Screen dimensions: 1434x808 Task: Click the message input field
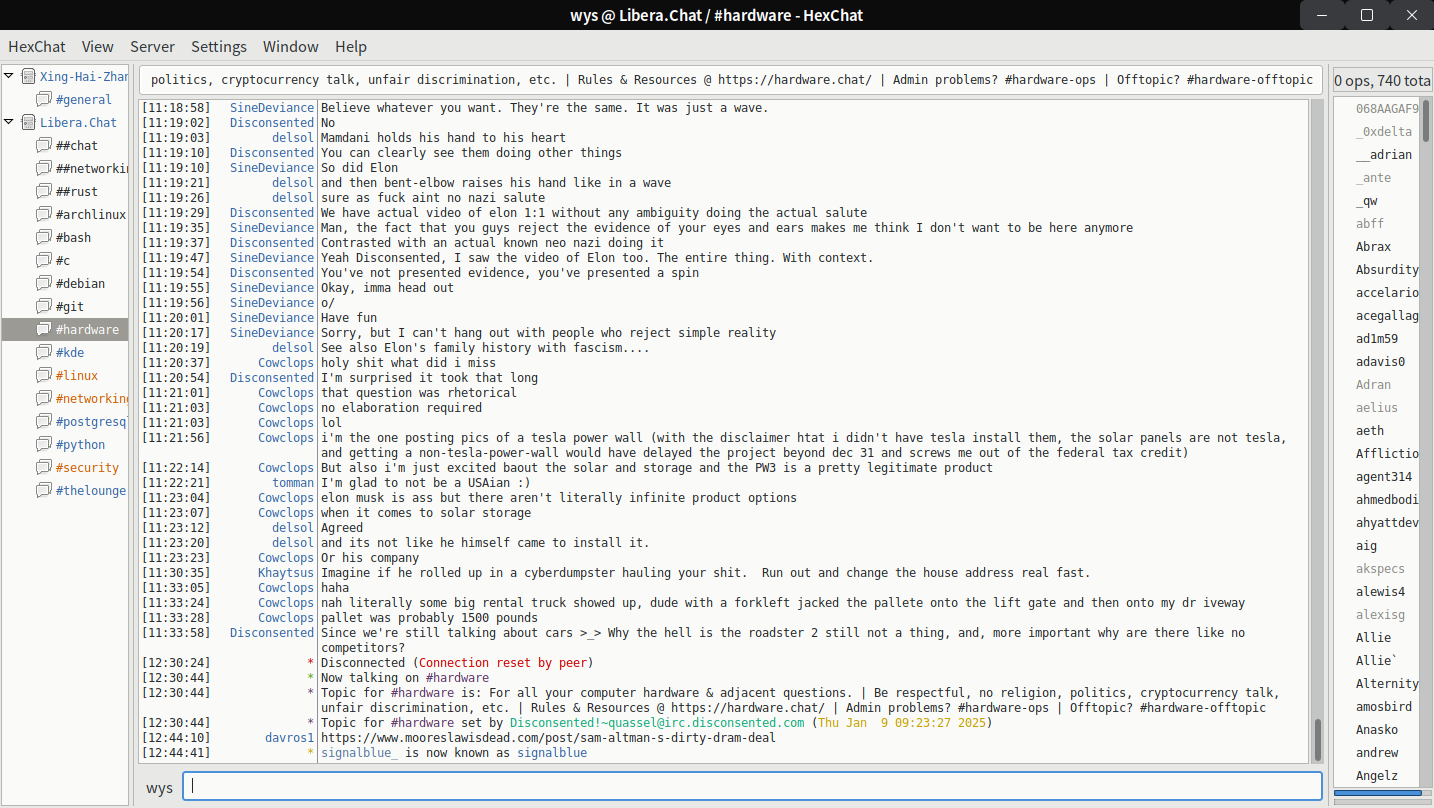click(x=752, y=786)
